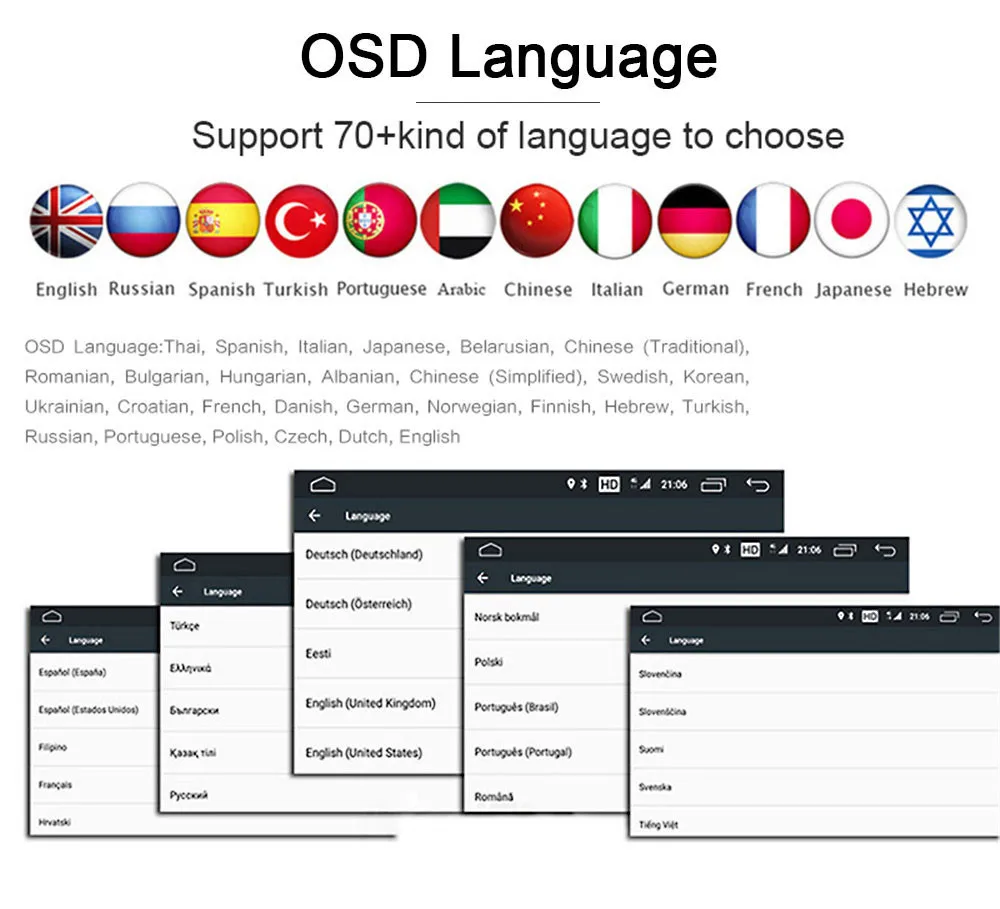1000x909 pixels.
Task: Click the Russian flag icon
Action: coord(143,220)
